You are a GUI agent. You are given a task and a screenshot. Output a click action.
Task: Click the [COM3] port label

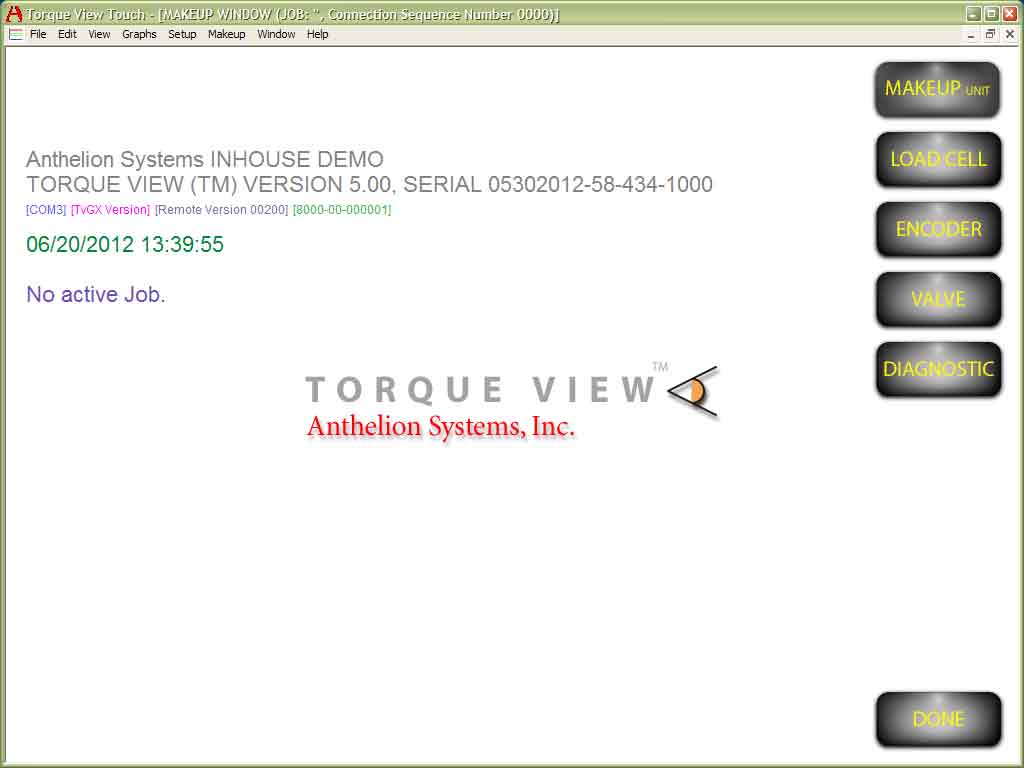(46, 210)
